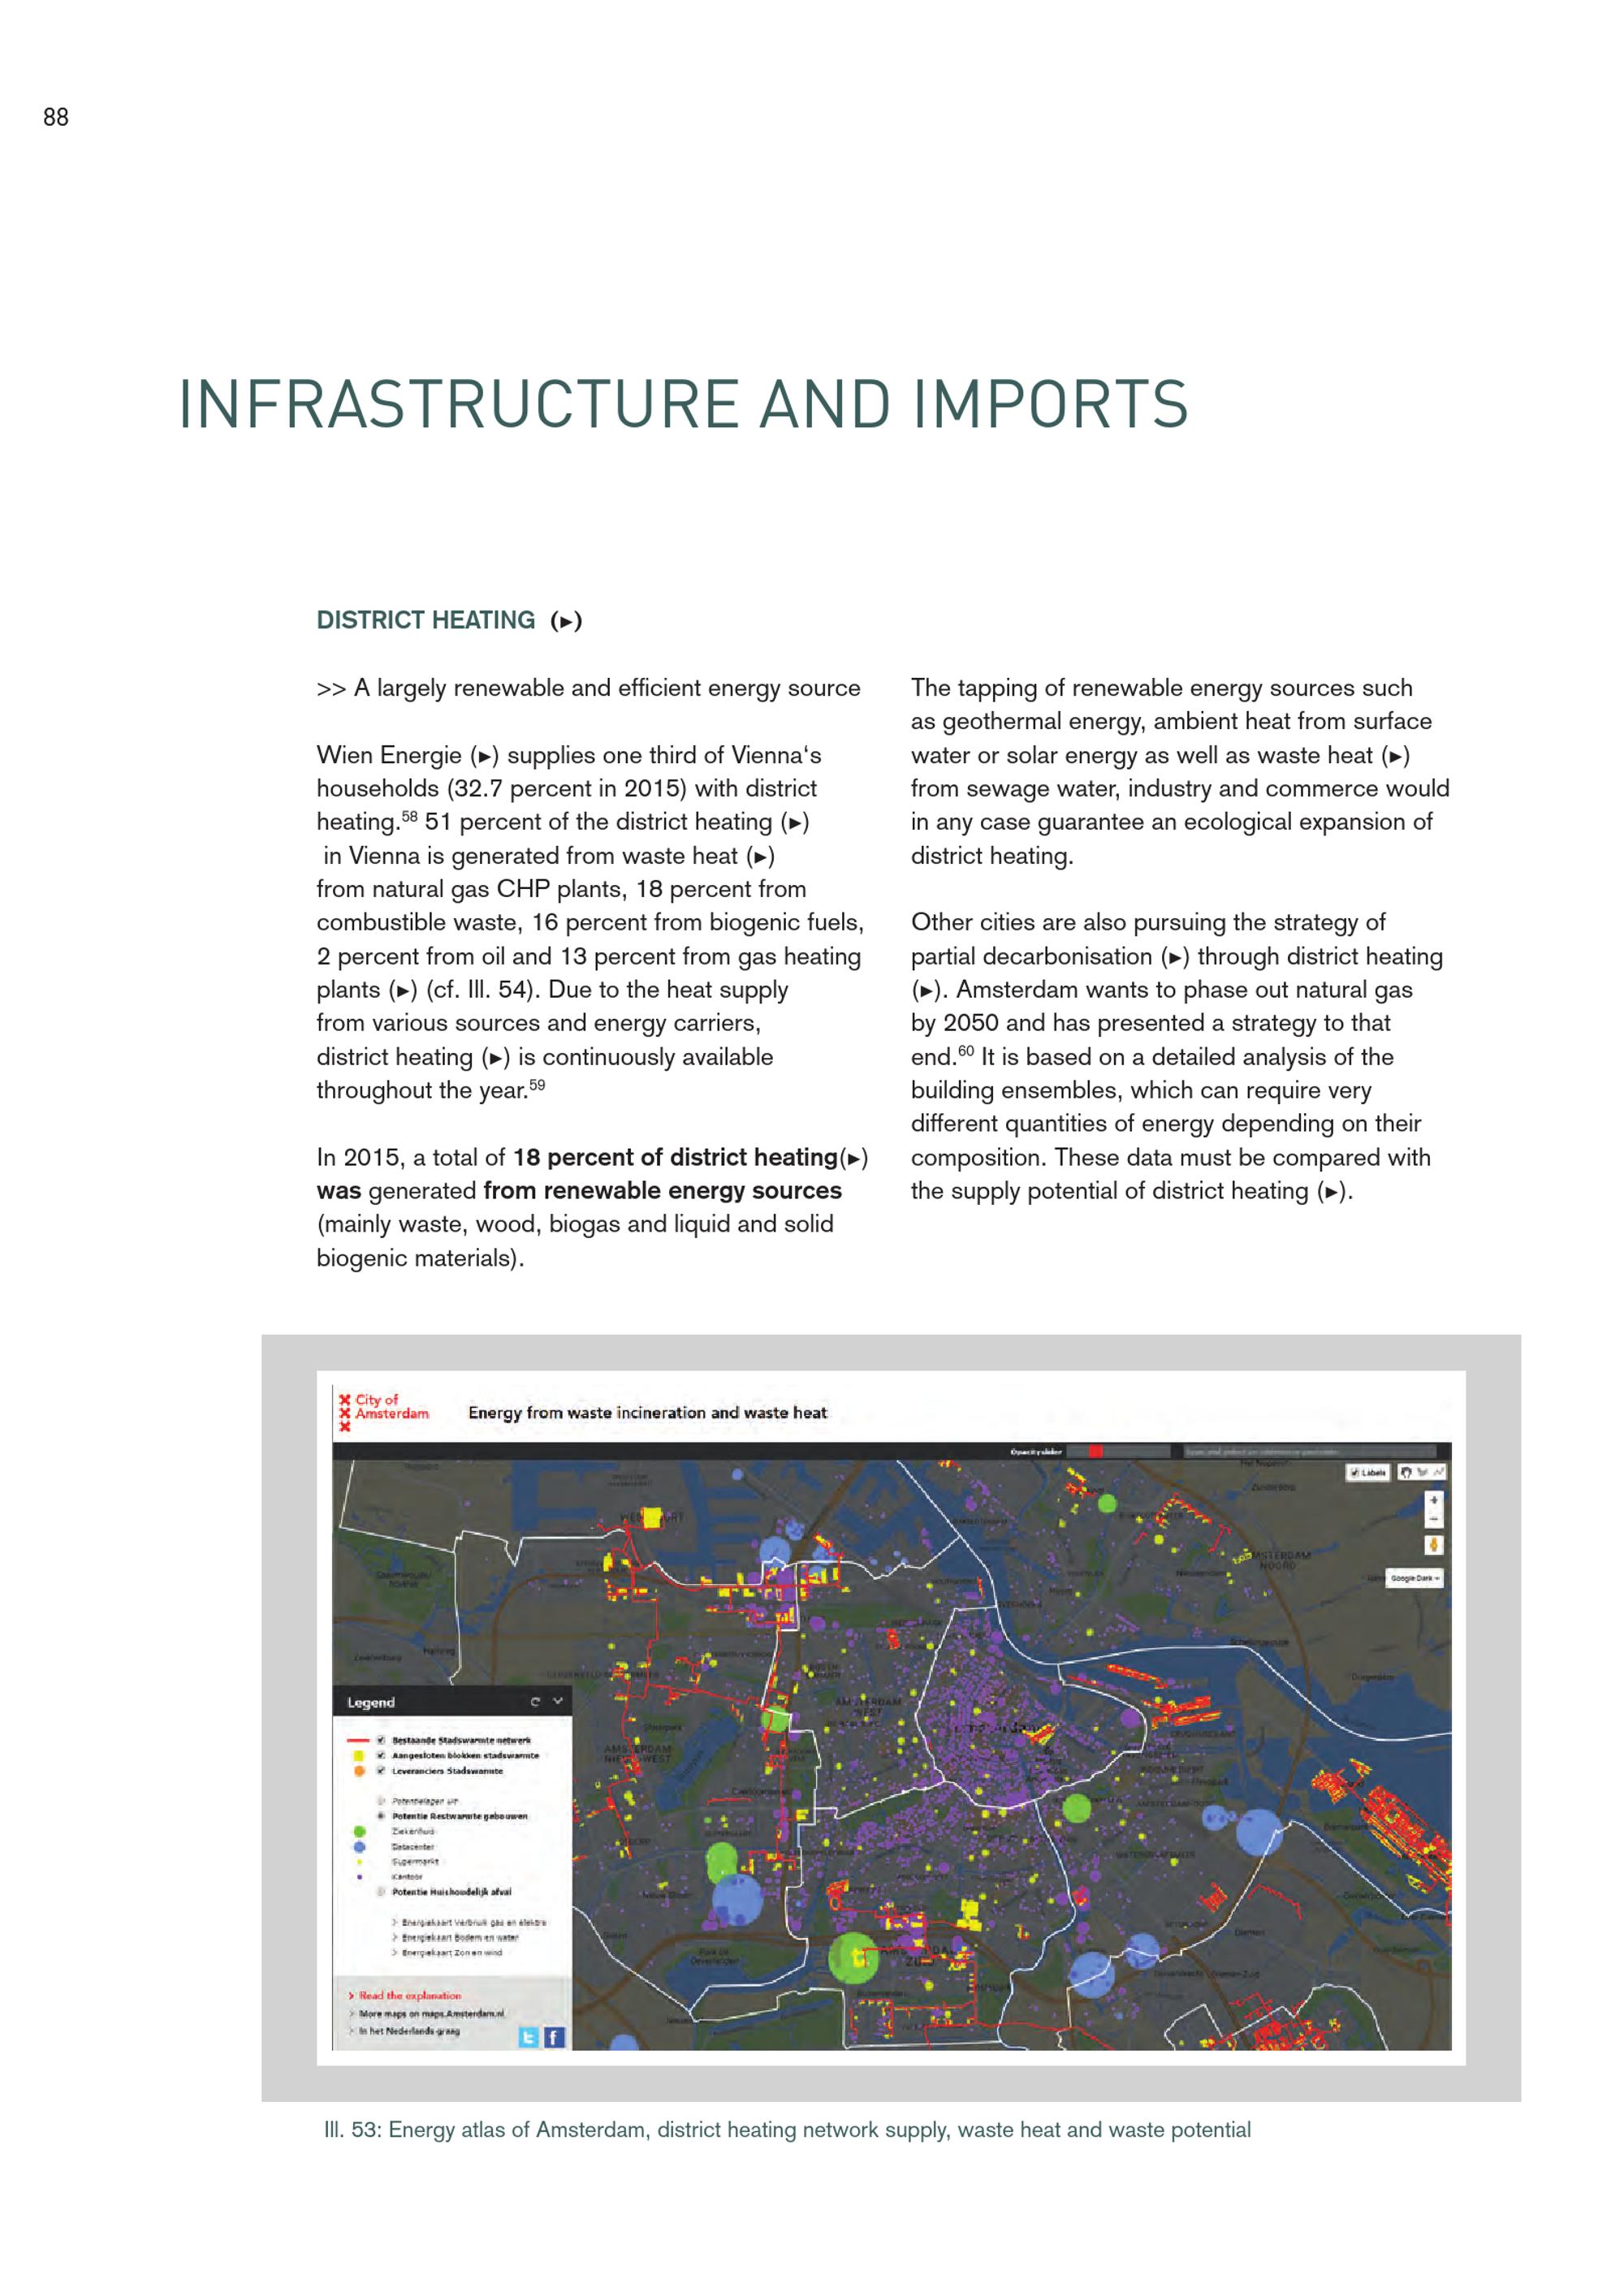Image resolution: width=1624 pixels, height=2296 pixels.
Task: Click the Facebook share icon
Action: click(x=554, y=2037)
